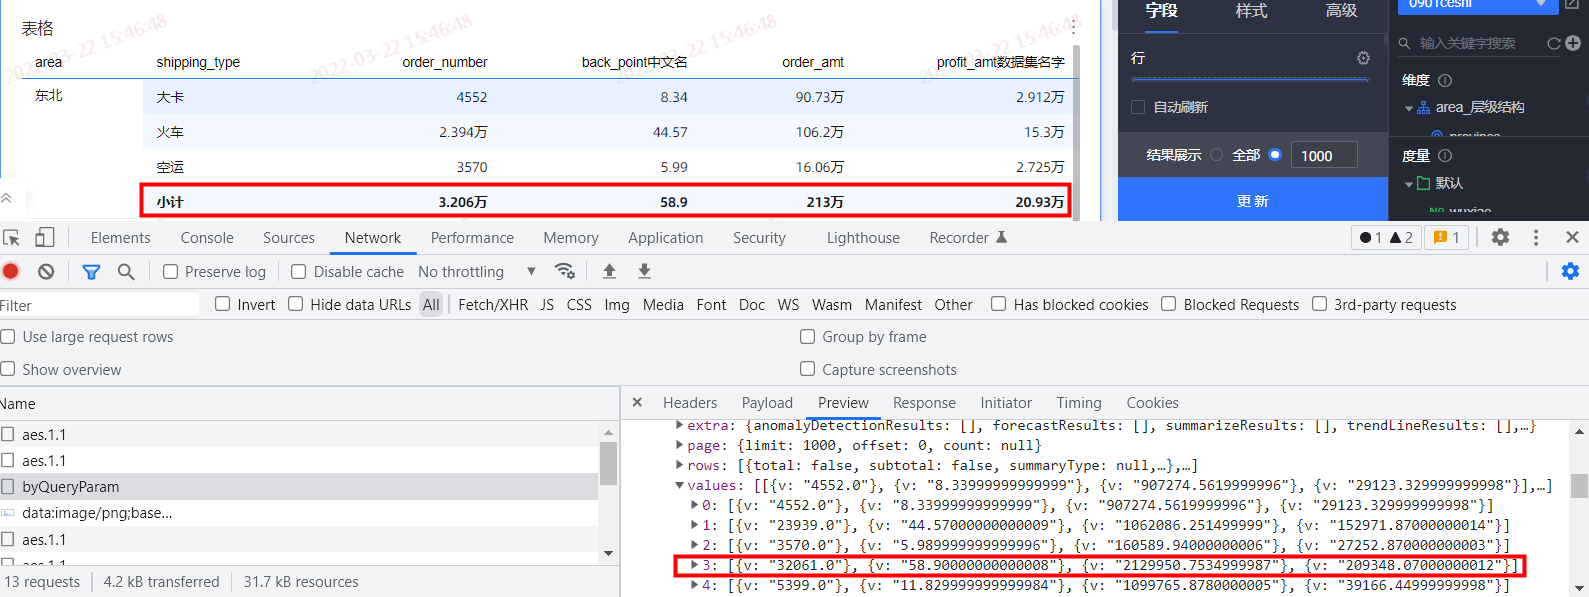This screenshot has width=1589, height=597.
Task: Open the network conditions wifi icon
Action: pyautogui.click(x=565, y=271)
